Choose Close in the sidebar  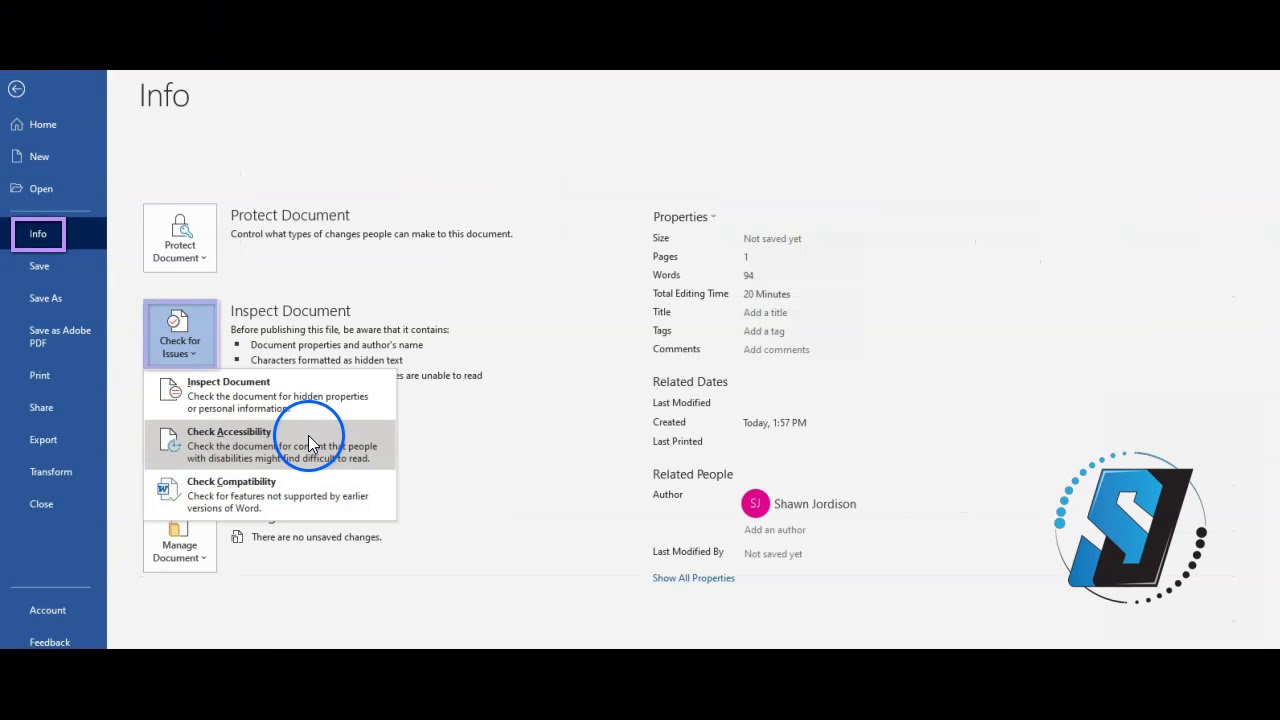[41, 504]
